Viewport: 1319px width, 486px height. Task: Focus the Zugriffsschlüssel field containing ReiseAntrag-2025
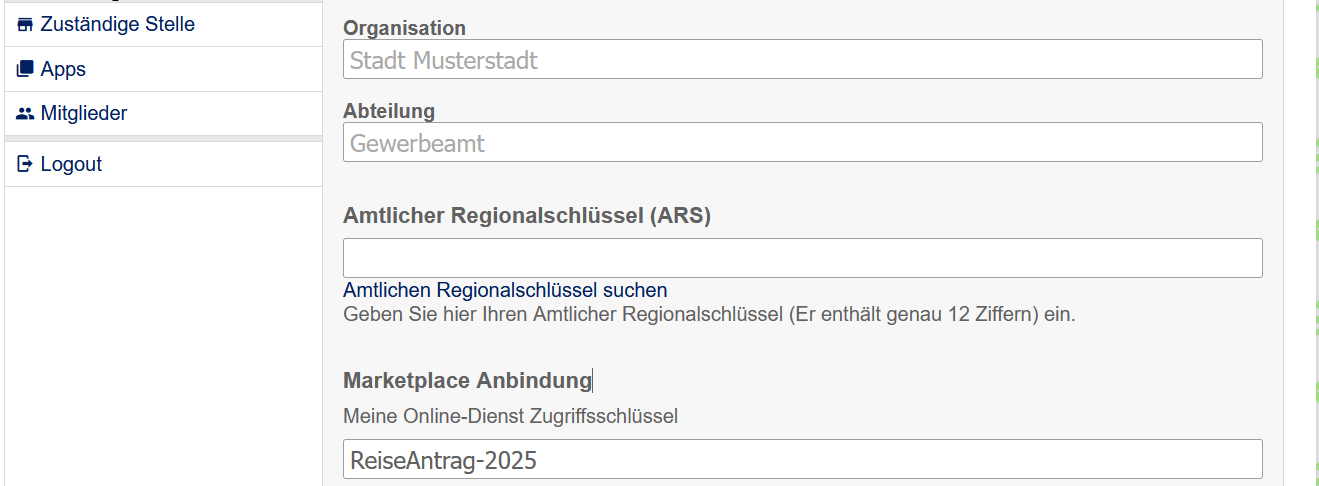click(802, 460)
